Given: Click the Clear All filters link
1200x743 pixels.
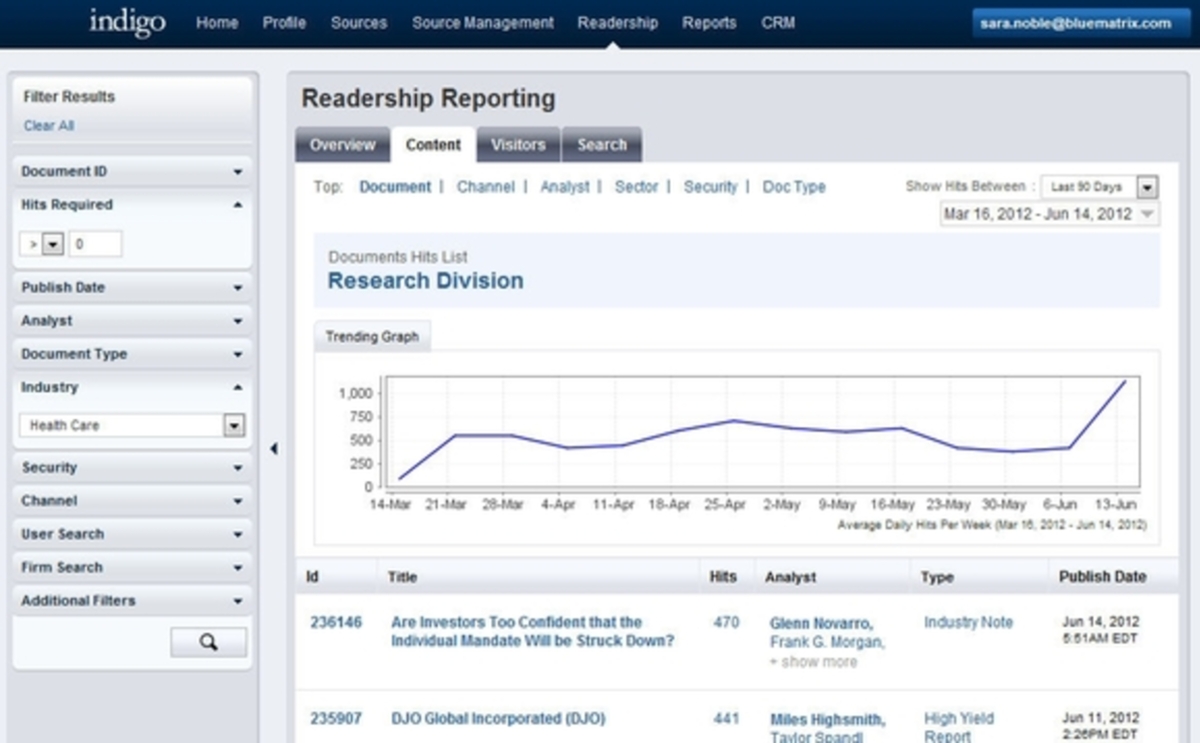Looking at the screenshot, I should click(48, 125).
